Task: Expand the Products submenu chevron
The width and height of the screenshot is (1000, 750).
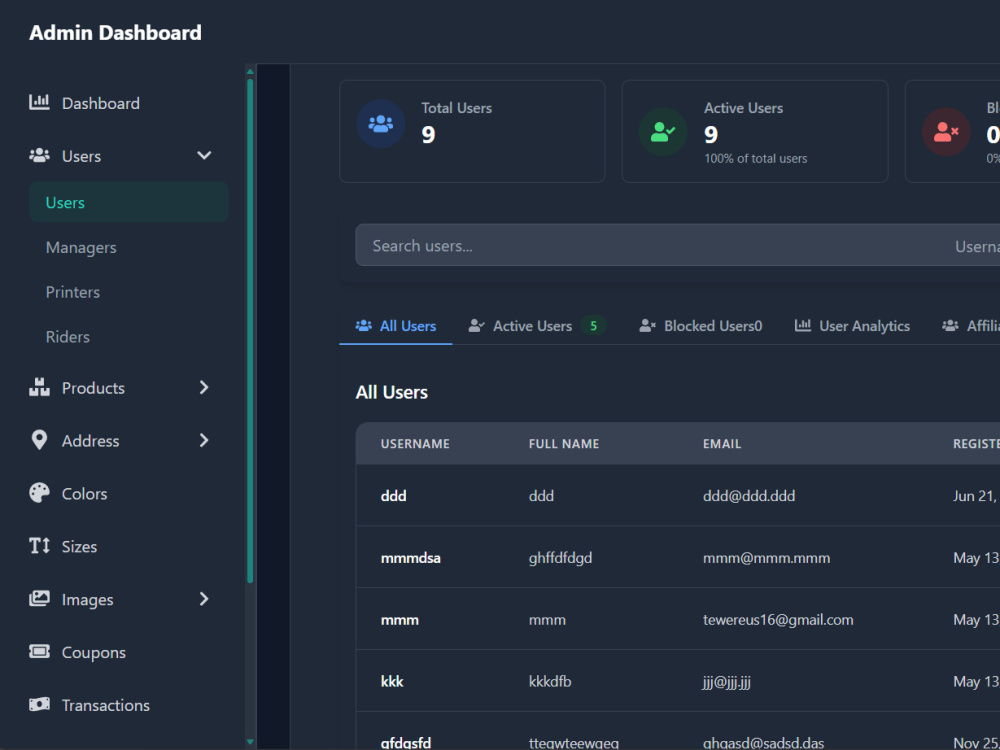Action: tap(204, 387)
